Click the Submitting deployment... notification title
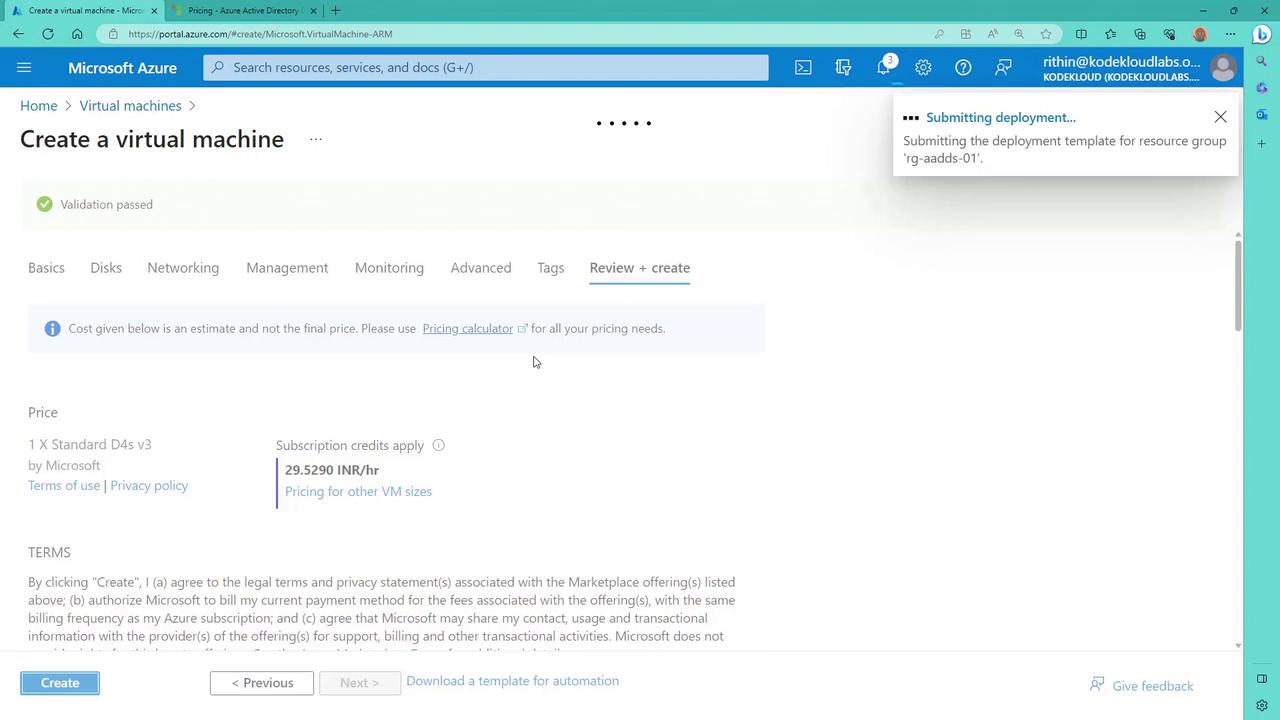This screenshot has width=1280, height=720. (1001, 117)
